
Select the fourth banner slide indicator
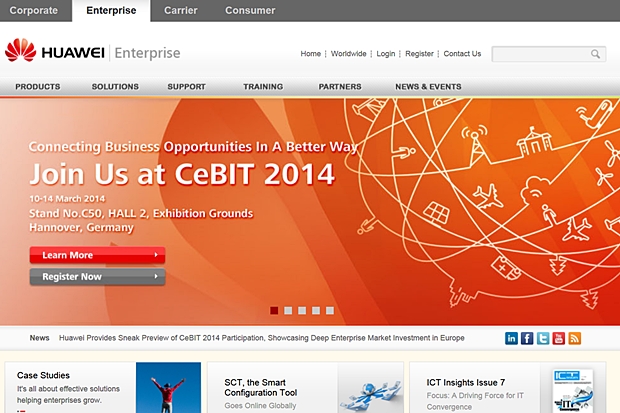316,311
